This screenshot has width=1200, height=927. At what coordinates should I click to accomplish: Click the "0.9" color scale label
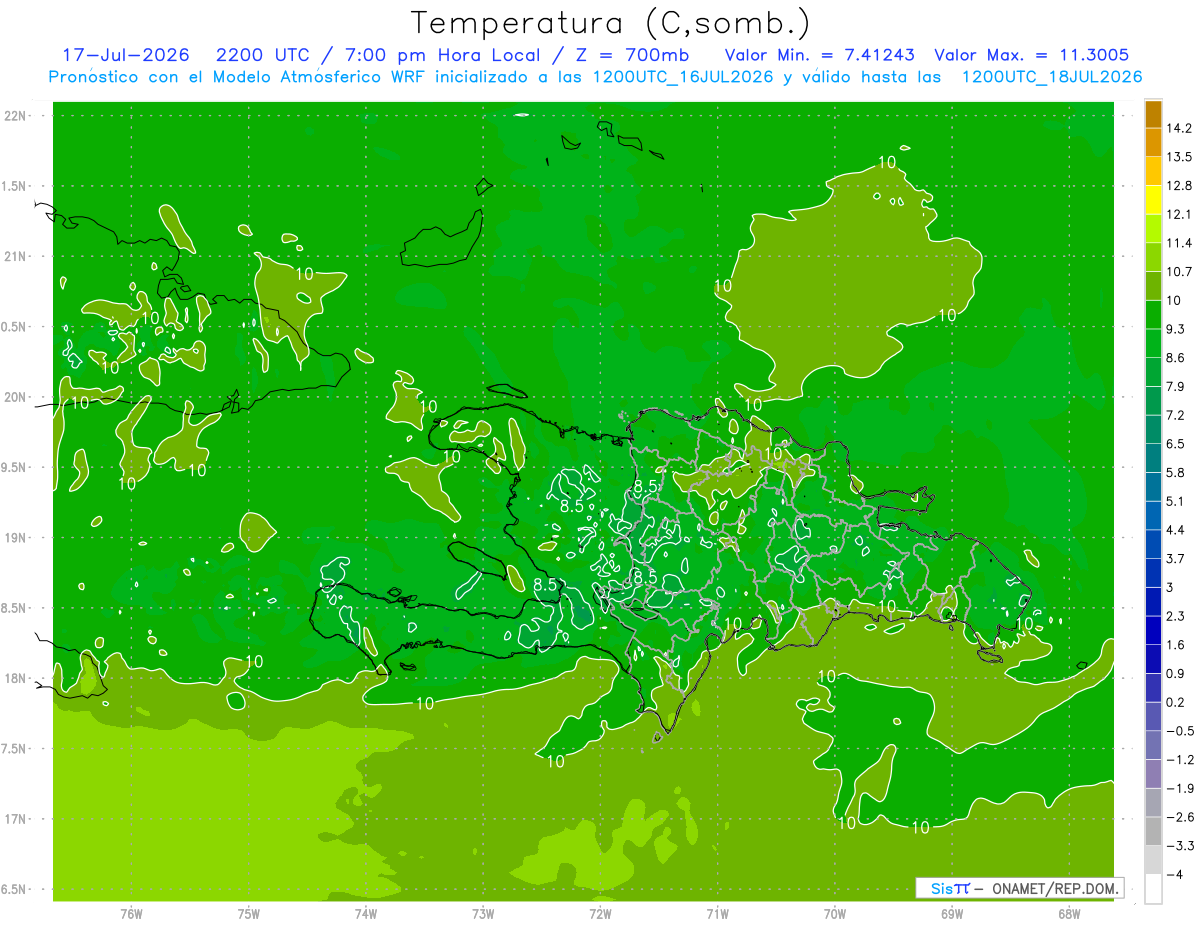tap(1177, 673)
